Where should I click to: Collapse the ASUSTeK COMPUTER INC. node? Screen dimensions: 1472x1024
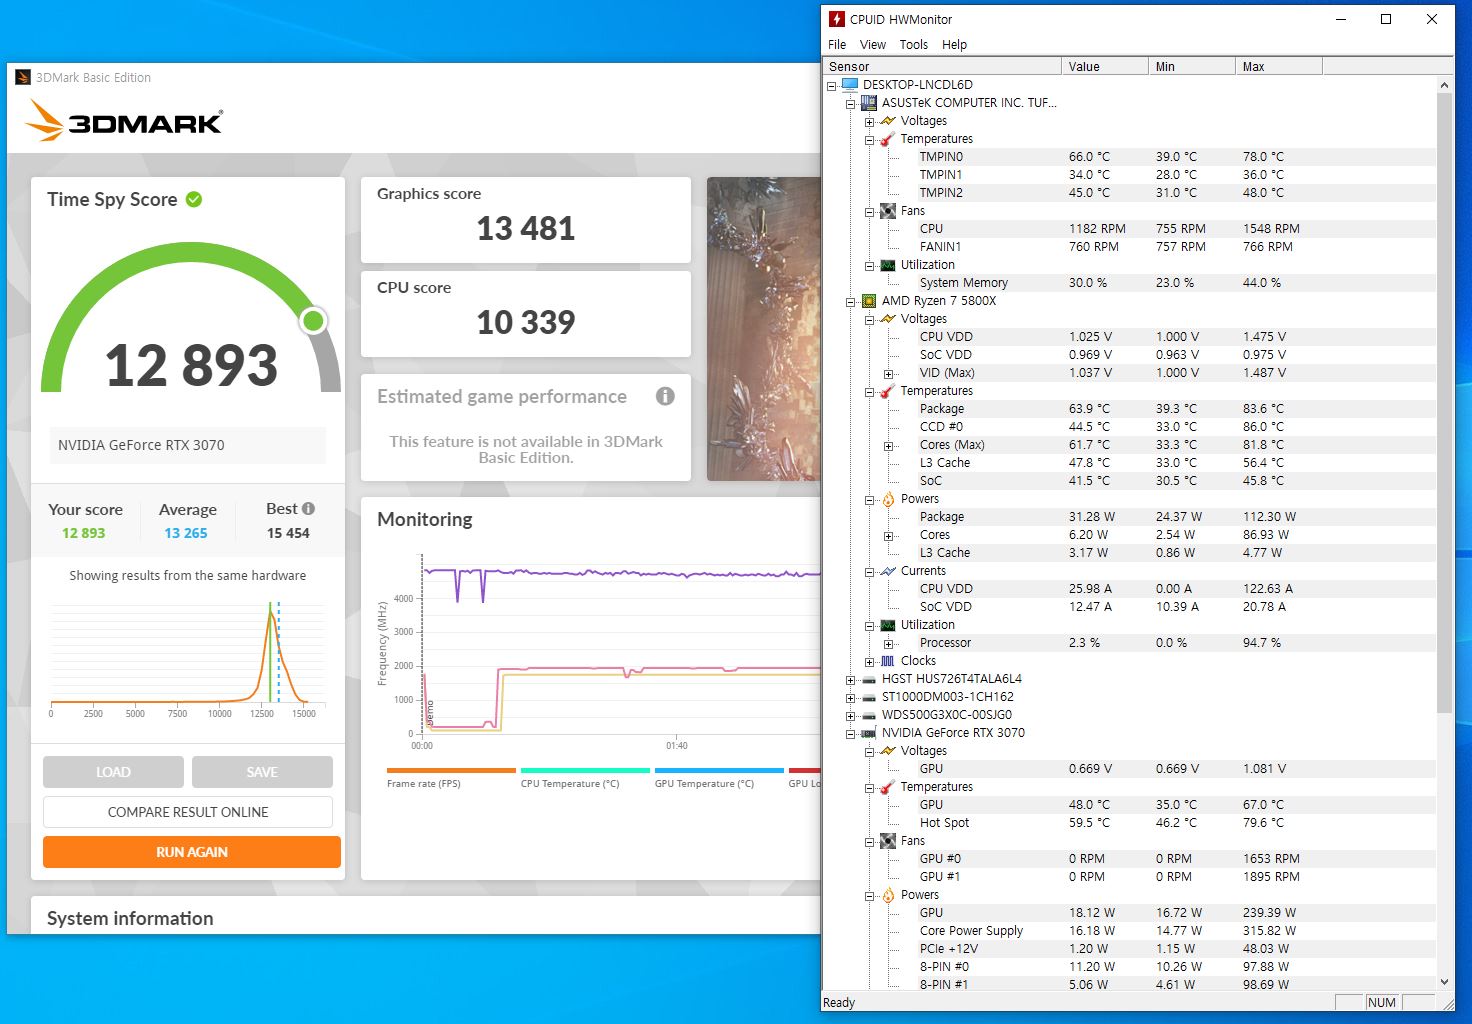(x=850, y=103)
